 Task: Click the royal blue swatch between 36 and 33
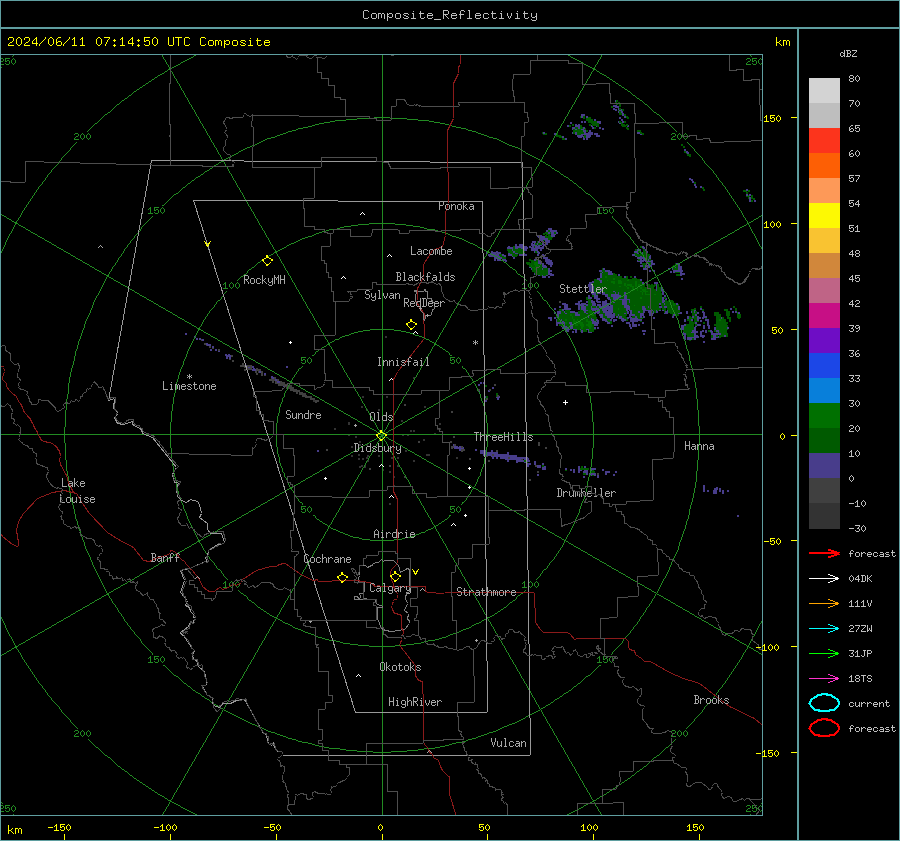(824, 365)
